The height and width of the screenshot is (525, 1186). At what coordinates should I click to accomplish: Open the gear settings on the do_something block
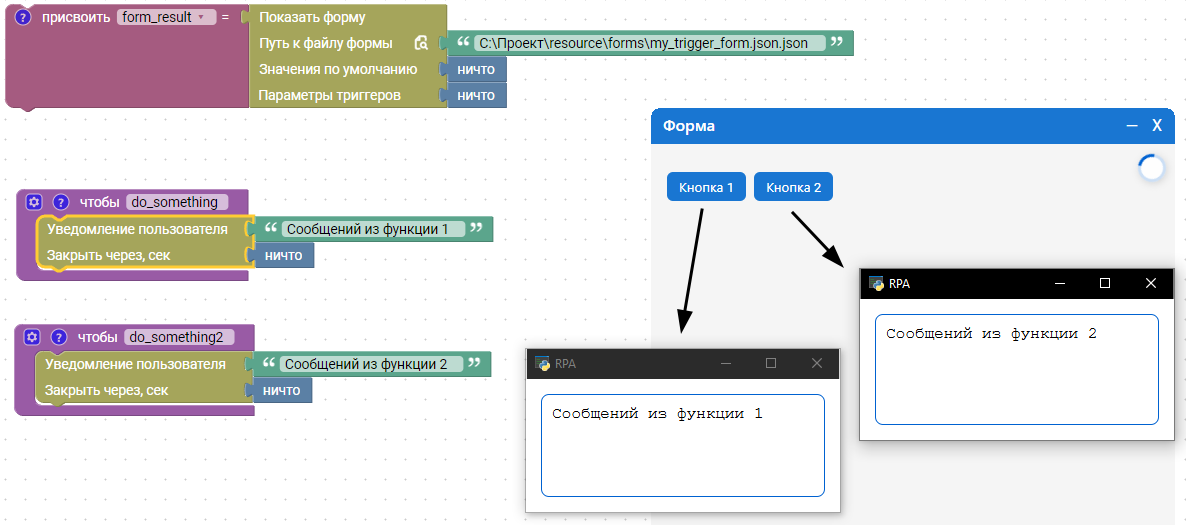[x=33, y=201]
